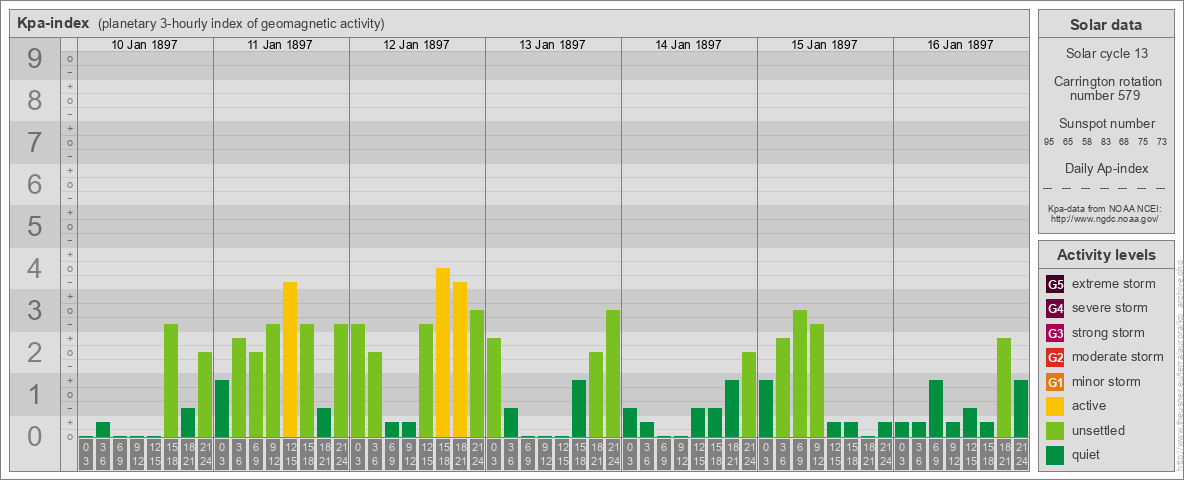1184x480 pixels.
Task: Select the 10 Jan 1897 date header
Action: coord(144,45)
